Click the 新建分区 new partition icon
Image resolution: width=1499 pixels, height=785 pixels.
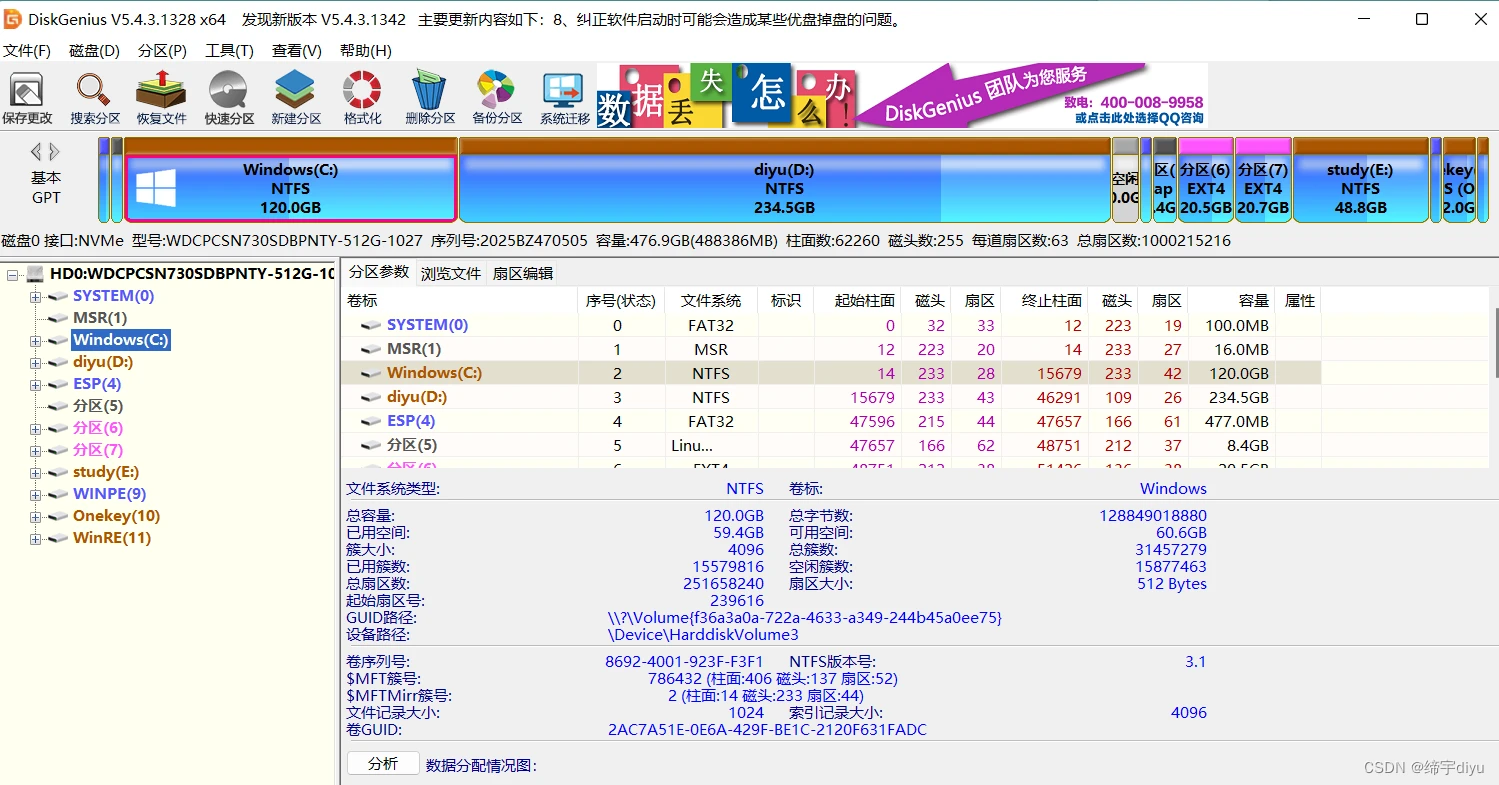[x=296, y=98]
